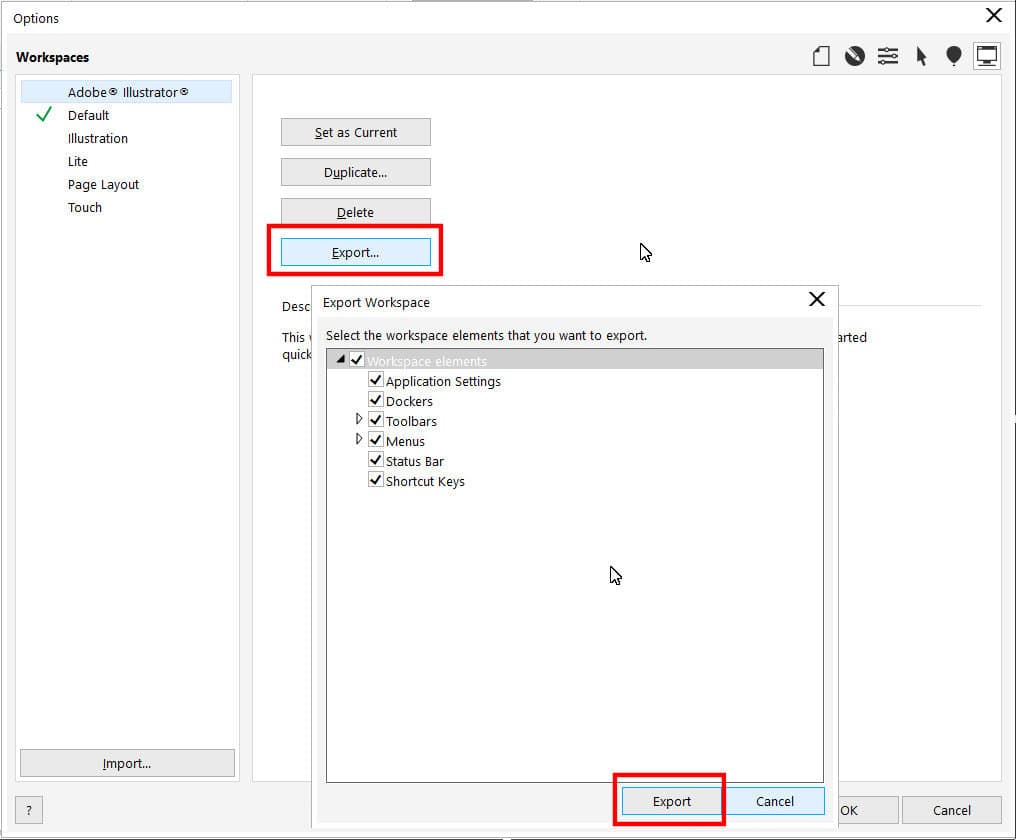Collapse the Workspace elements root node

point(341,360)
